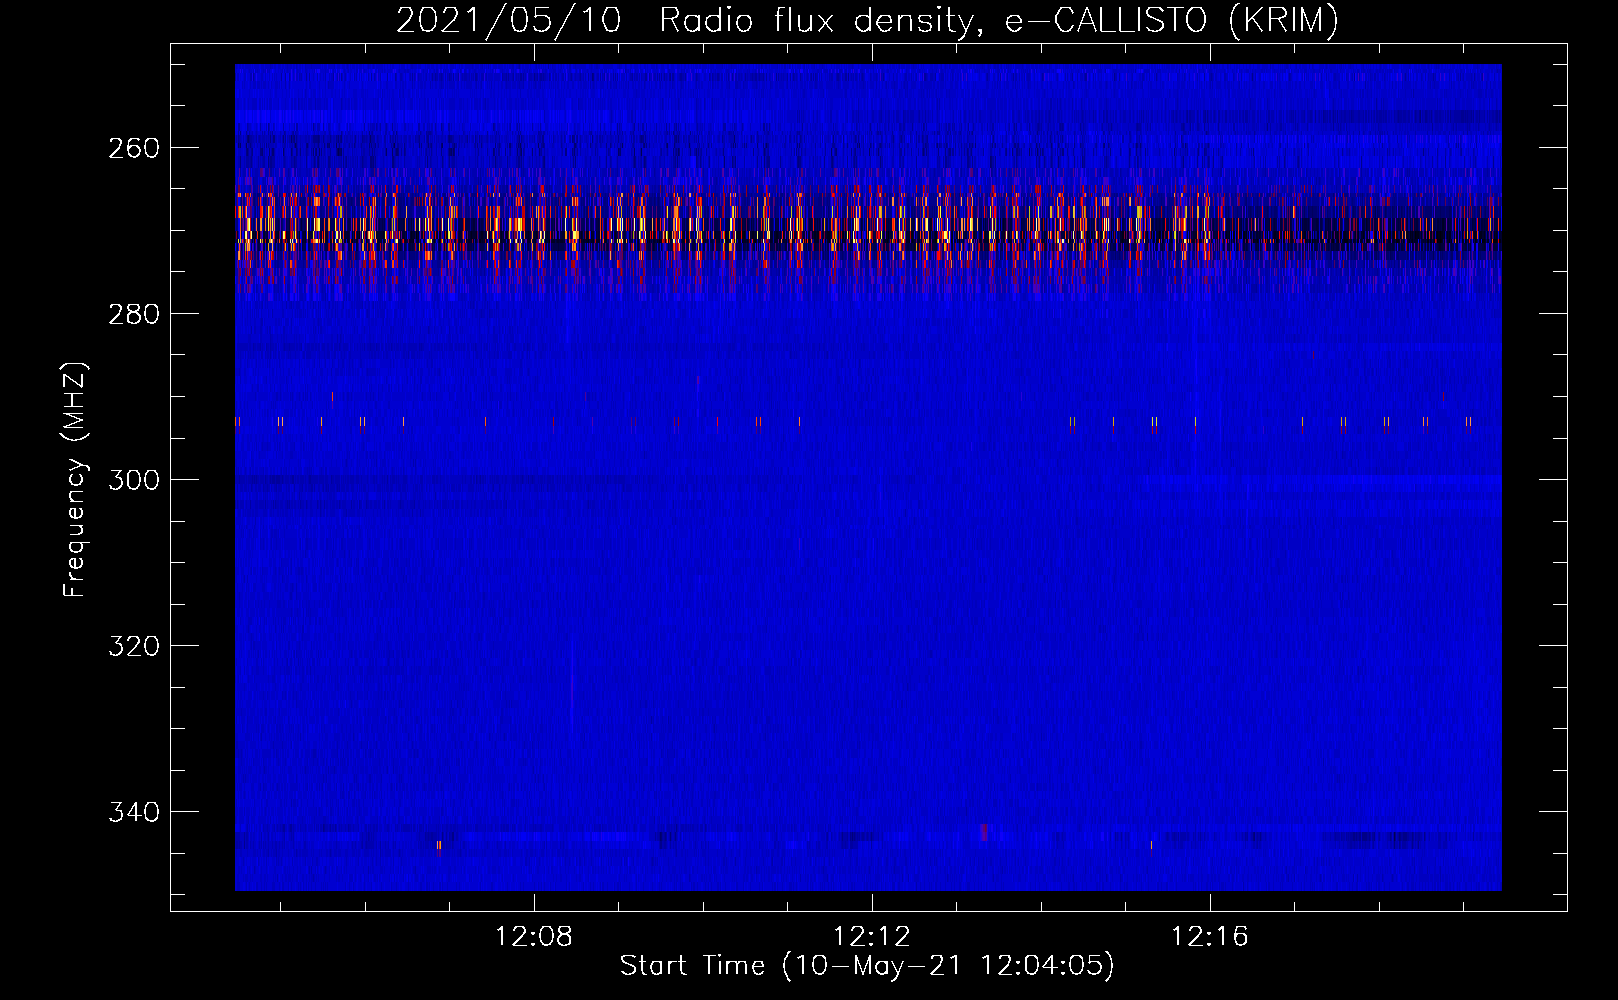Click the plot title '2021/05/10 Radio flux density, e-CALLISTO (KRIM)'
This screenshot has width=1618, height=1000.
867,20
